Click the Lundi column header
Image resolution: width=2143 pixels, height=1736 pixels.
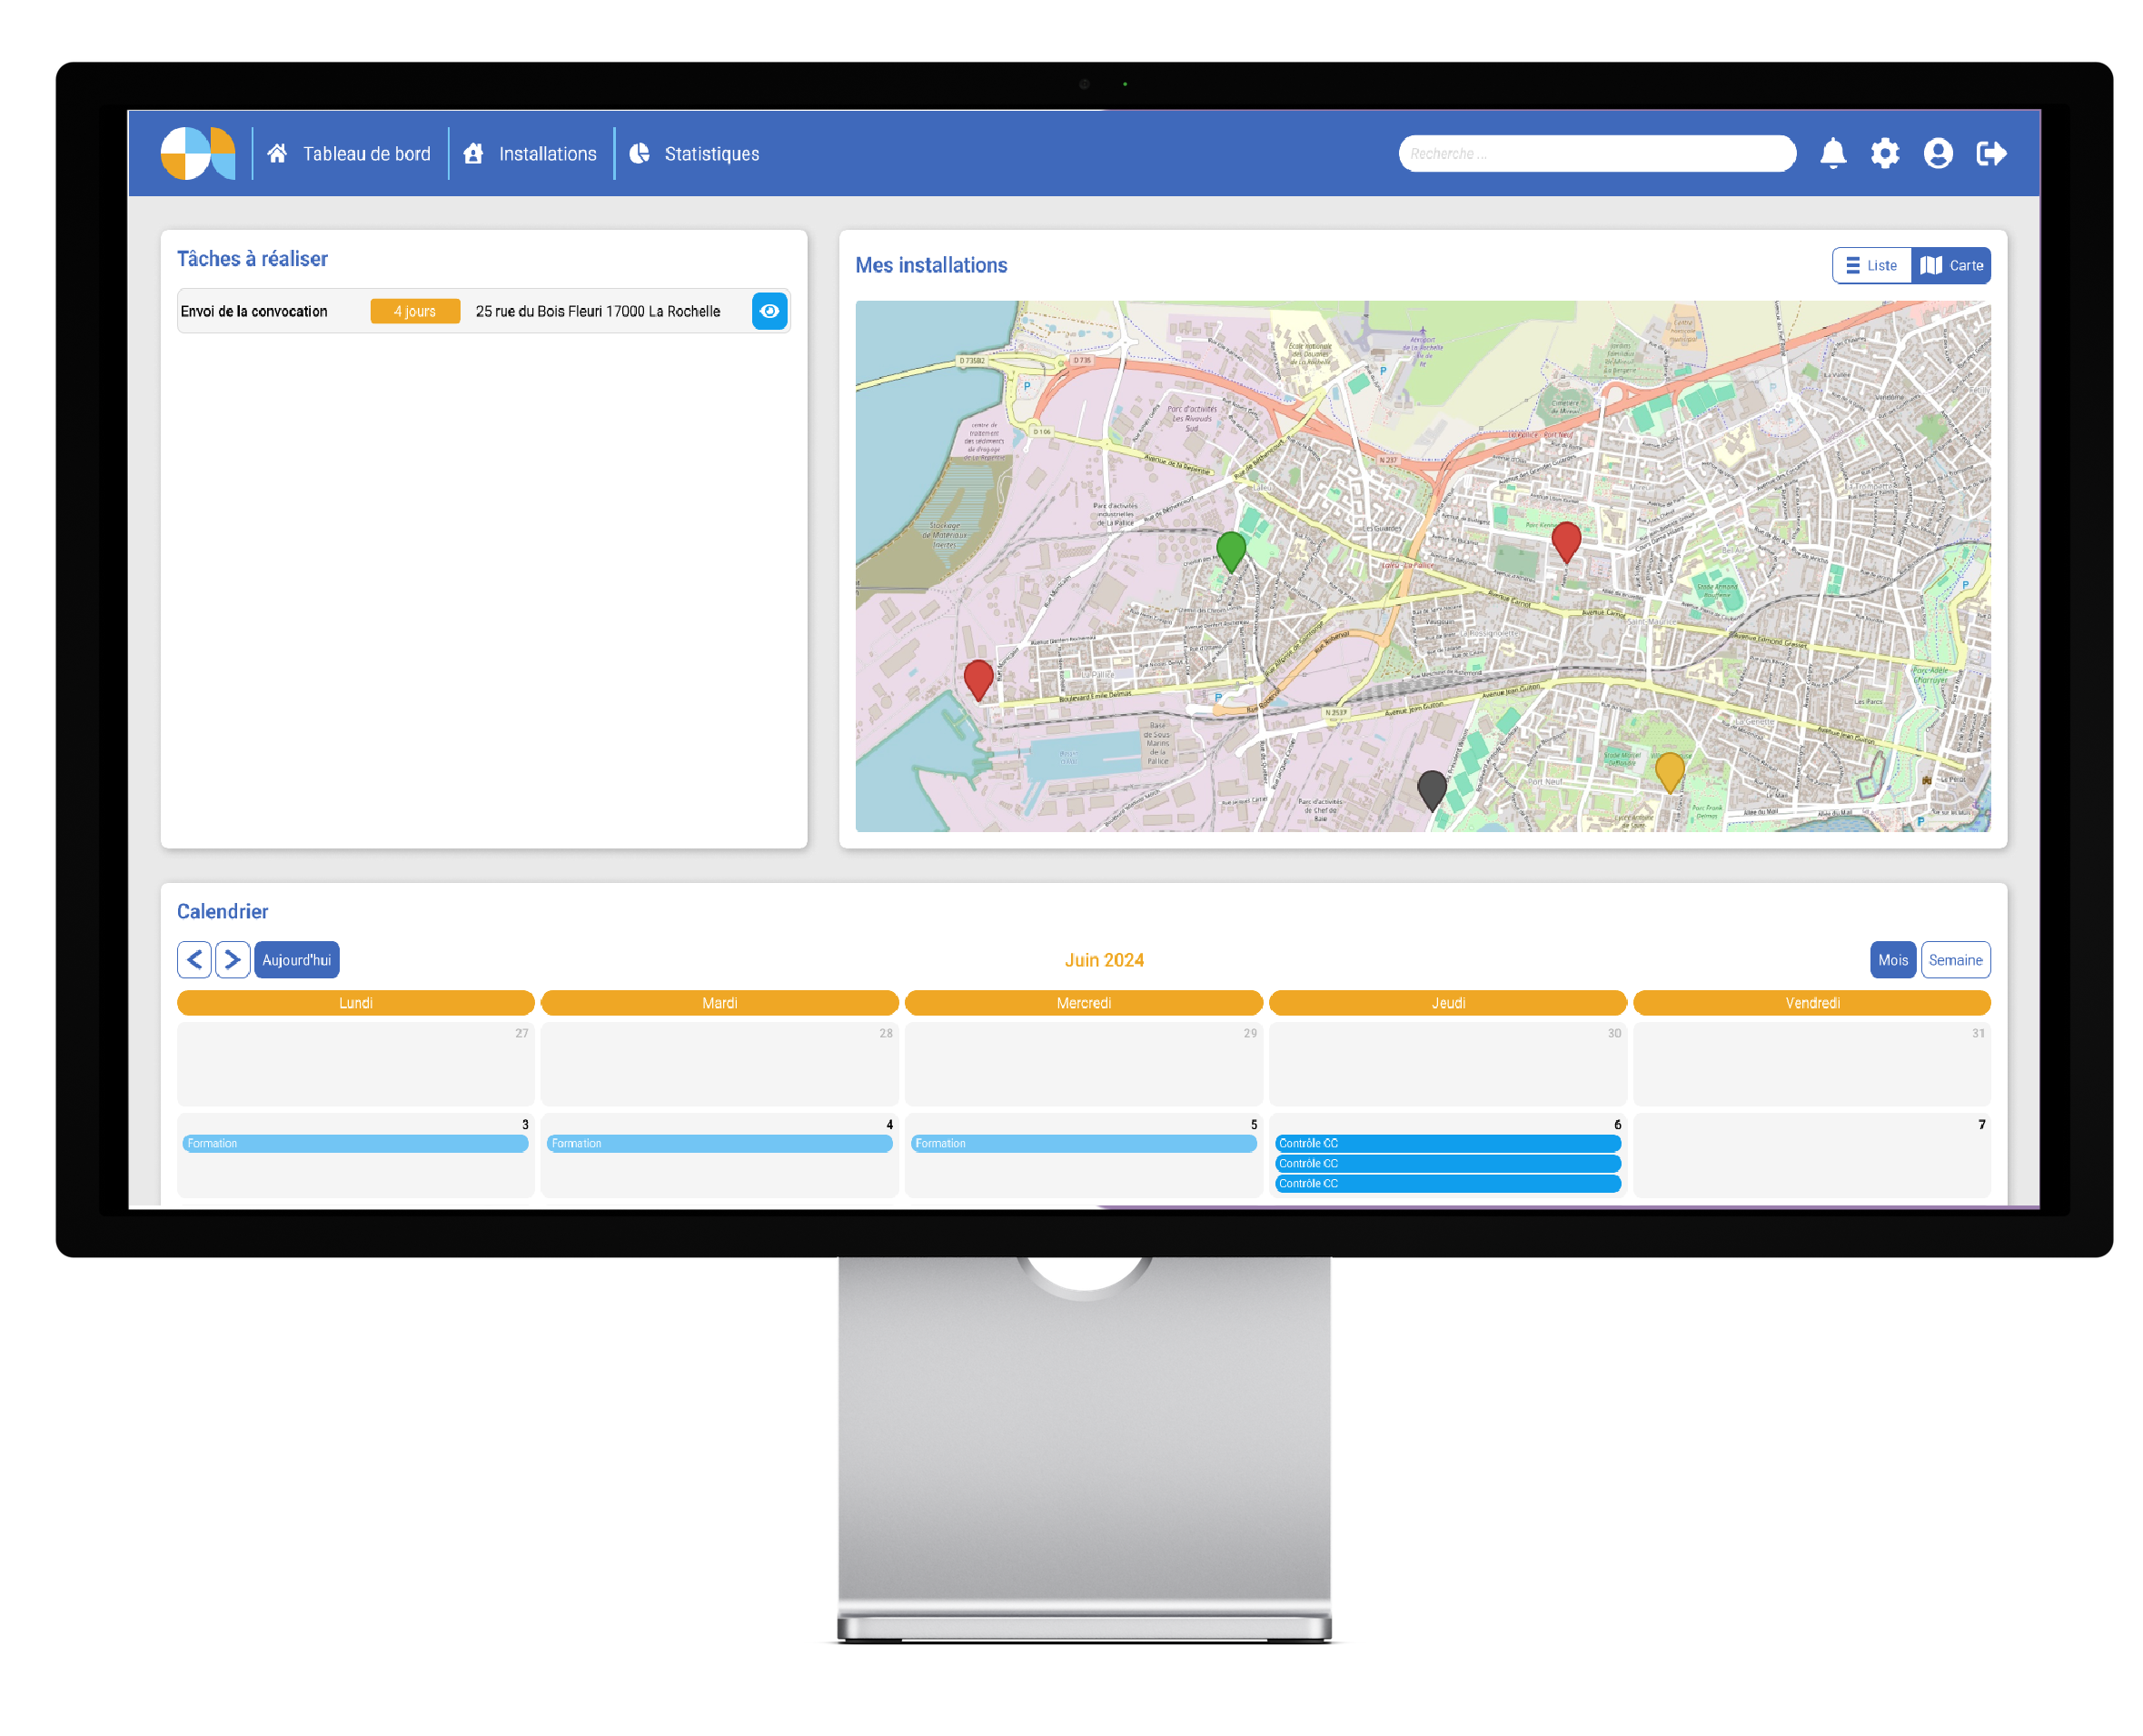coord(355,1001)
